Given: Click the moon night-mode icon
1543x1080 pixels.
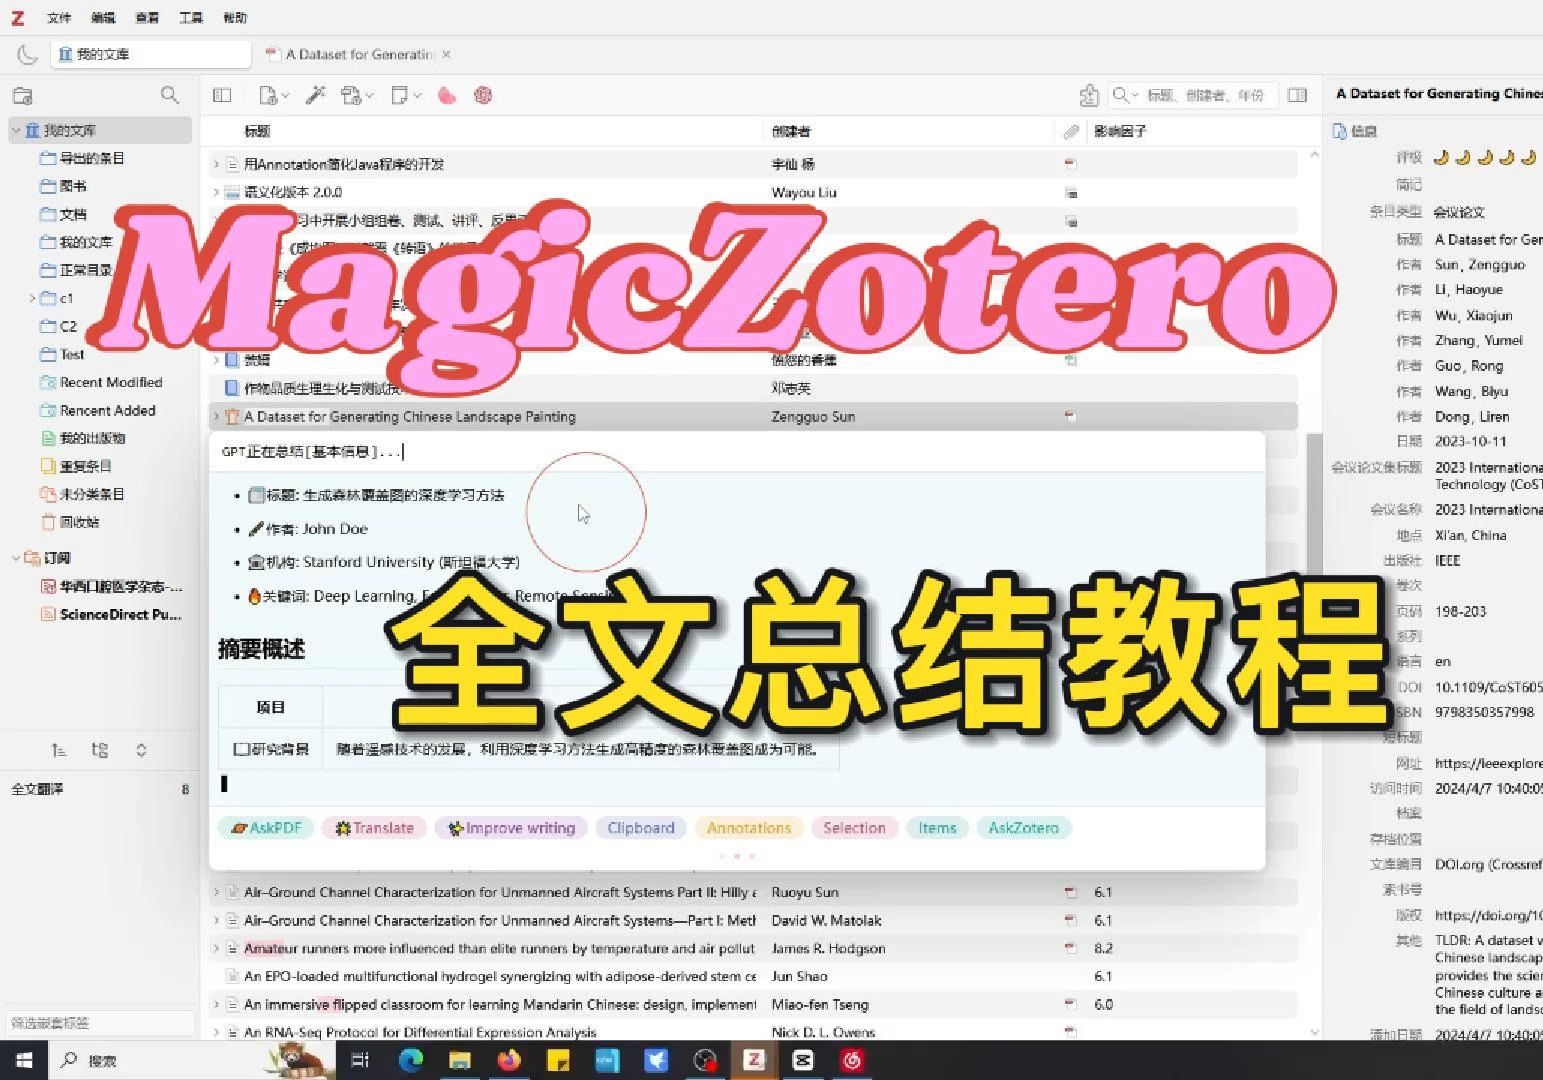Looking at the screenshot, I should pos(27,54).
